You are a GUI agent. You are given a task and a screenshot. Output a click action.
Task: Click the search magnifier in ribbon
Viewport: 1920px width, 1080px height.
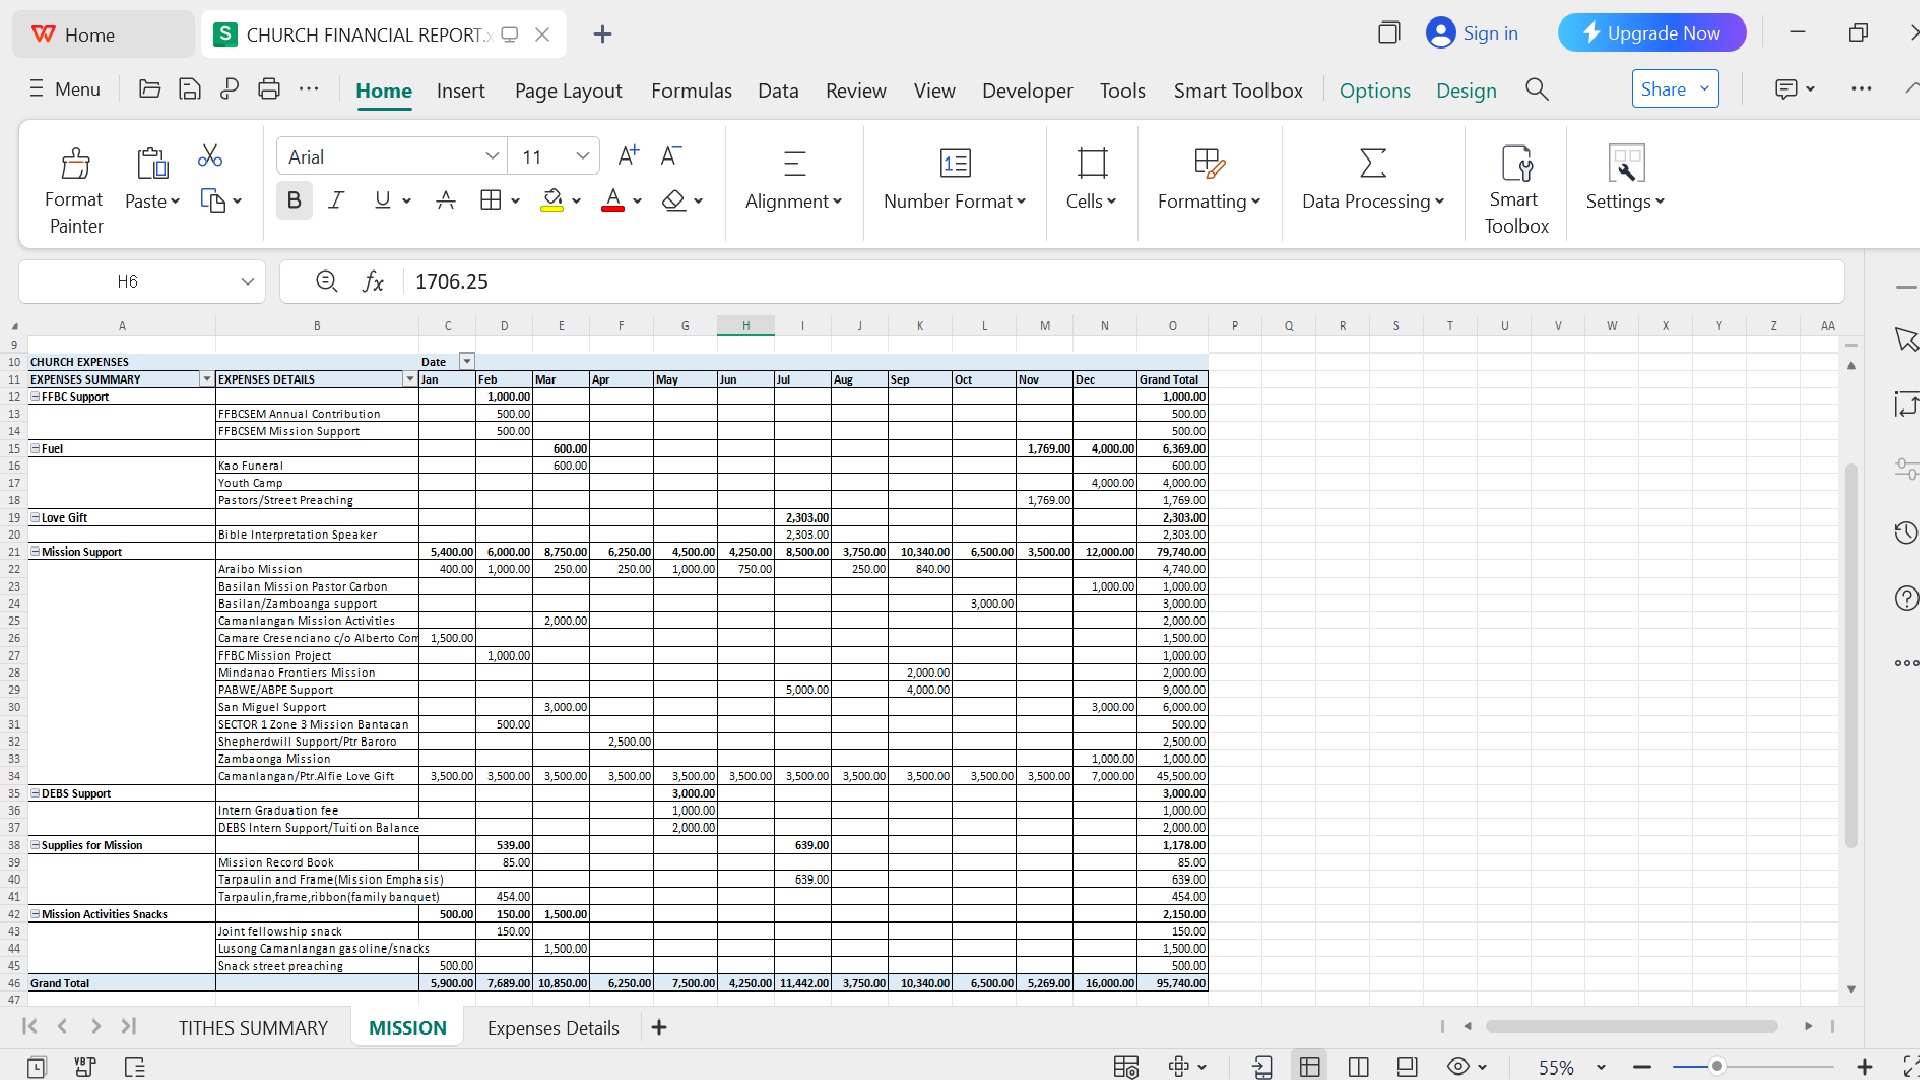click(x=1537, y=90)
